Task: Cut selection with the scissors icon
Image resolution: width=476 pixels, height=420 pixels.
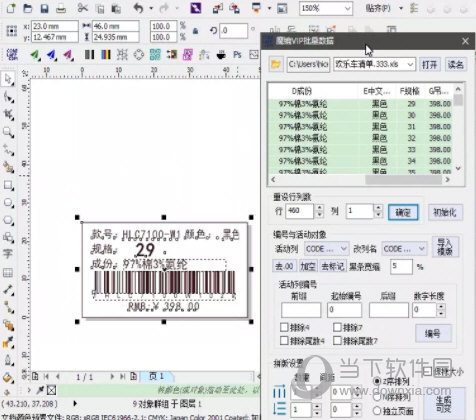Action: [x=82, y=8]
